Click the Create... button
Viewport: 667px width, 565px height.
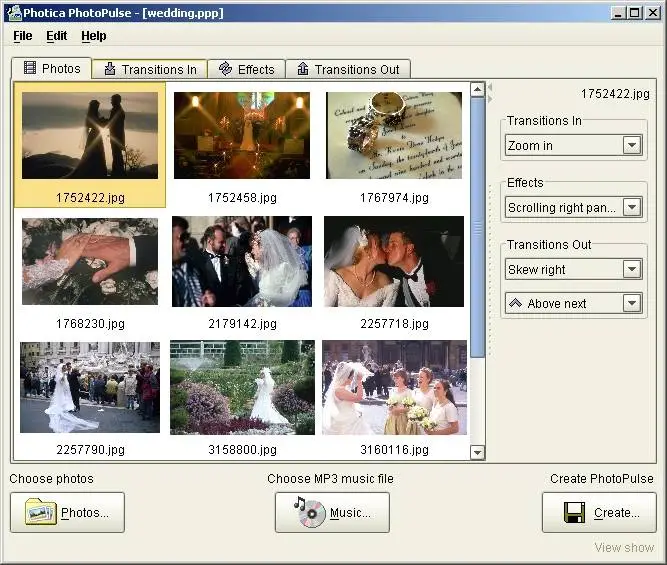click(x=599, y=512)
